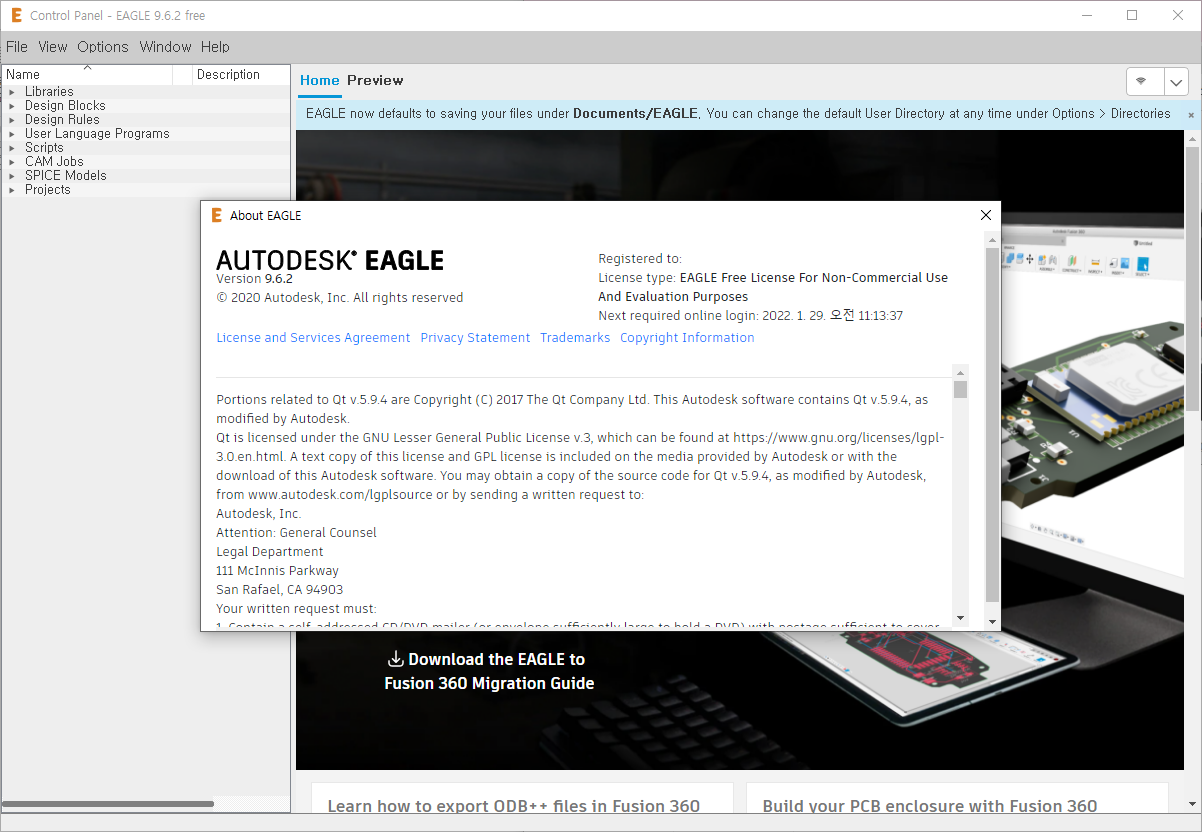Switch to the Preview tab
The height and width of the screenshot is (832, 1202).
tap(375, 80)
